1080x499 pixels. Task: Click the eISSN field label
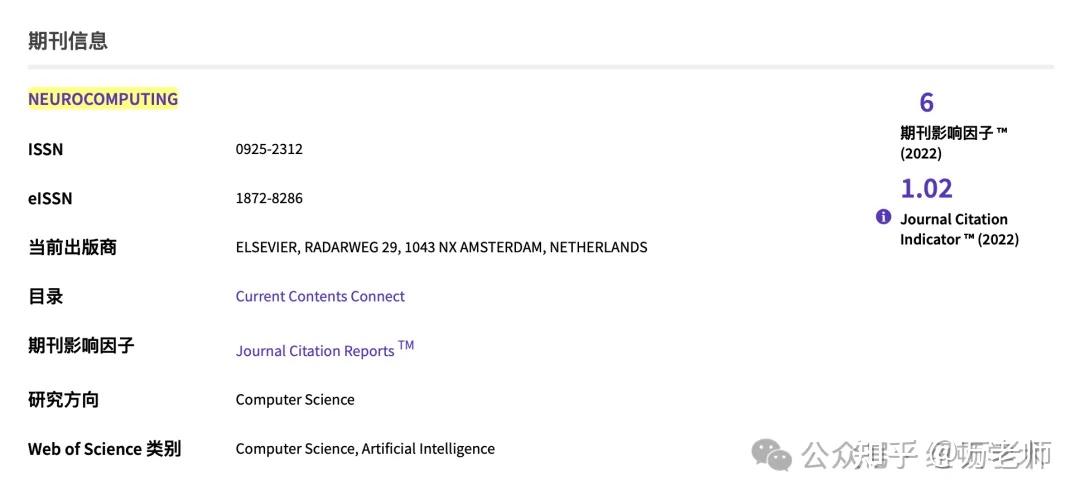(x=50, y=198)
